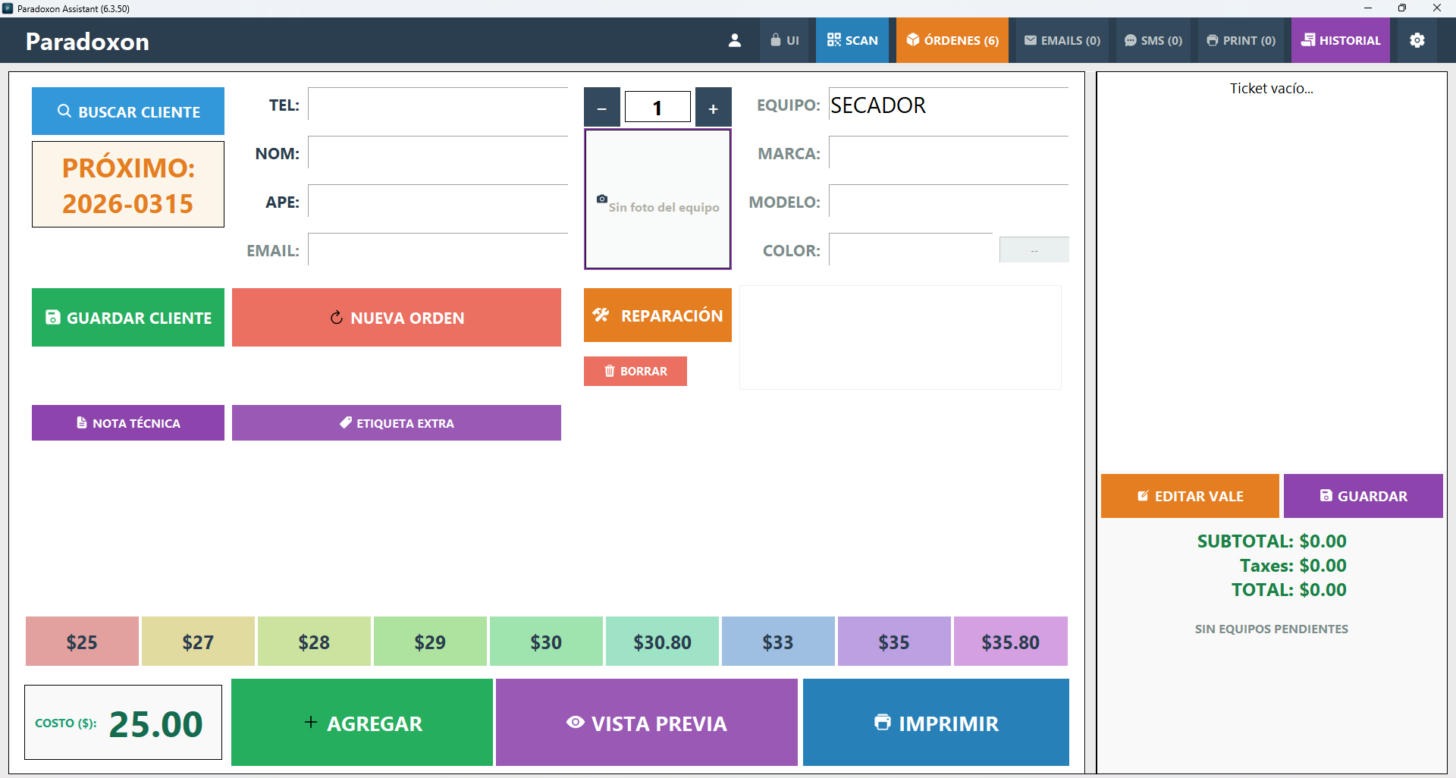Focus the APE input field
The image size is (1456, 778).
(x=438, y=201)
